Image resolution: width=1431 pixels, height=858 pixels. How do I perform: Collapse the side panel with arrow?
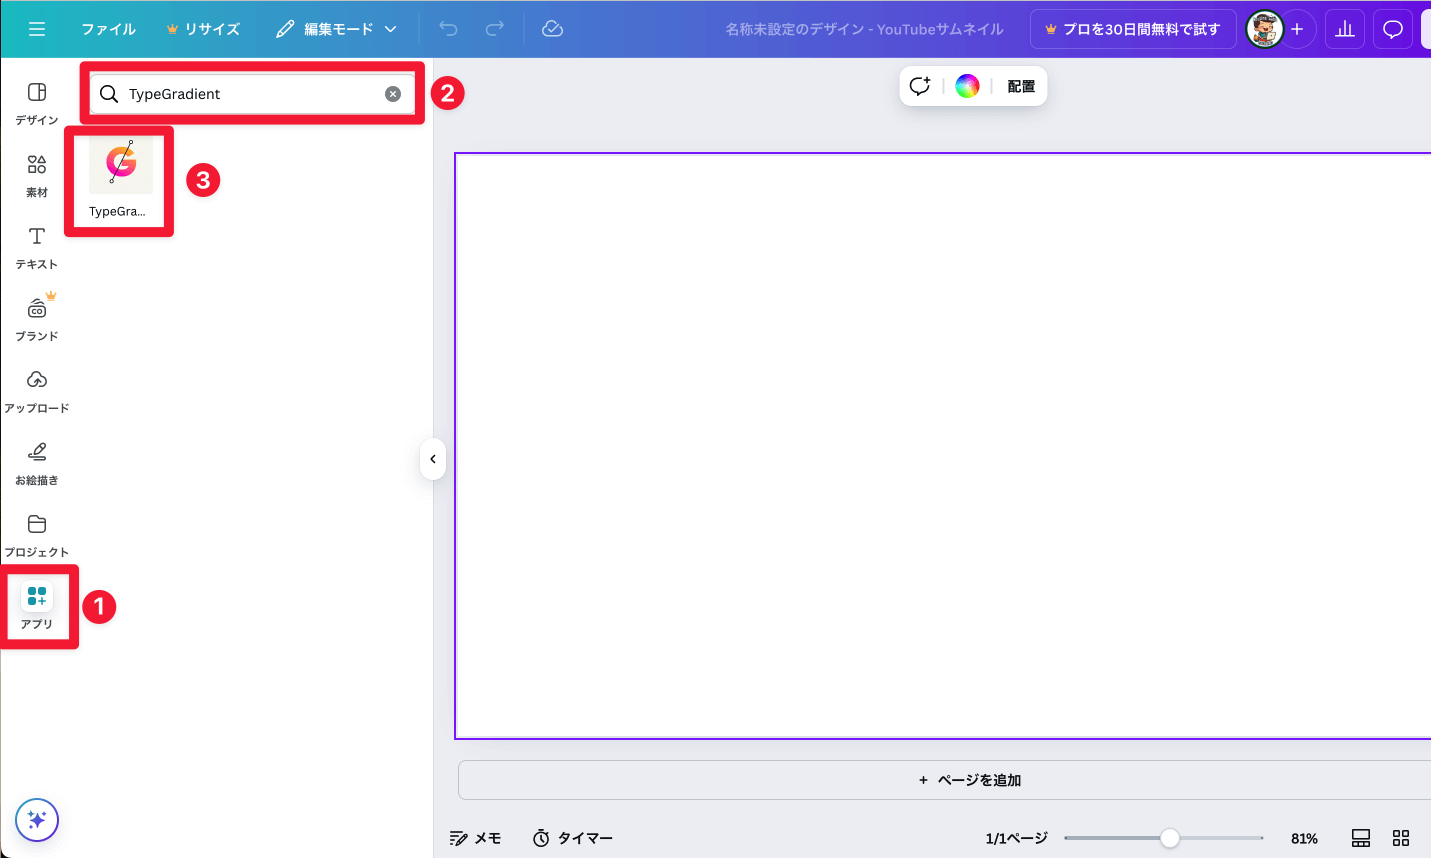433,459
